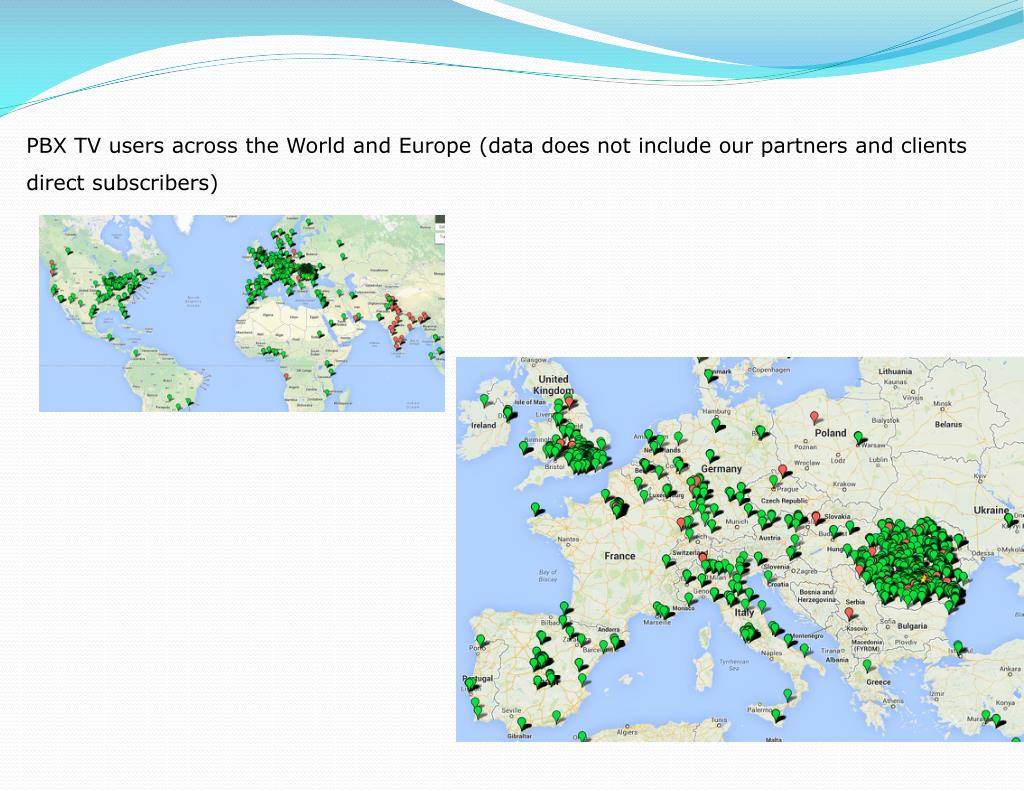Viewport: 1024px width, 791px height.
Task: Click the 'United Kingdom' map label
Action: coord(553,384)
